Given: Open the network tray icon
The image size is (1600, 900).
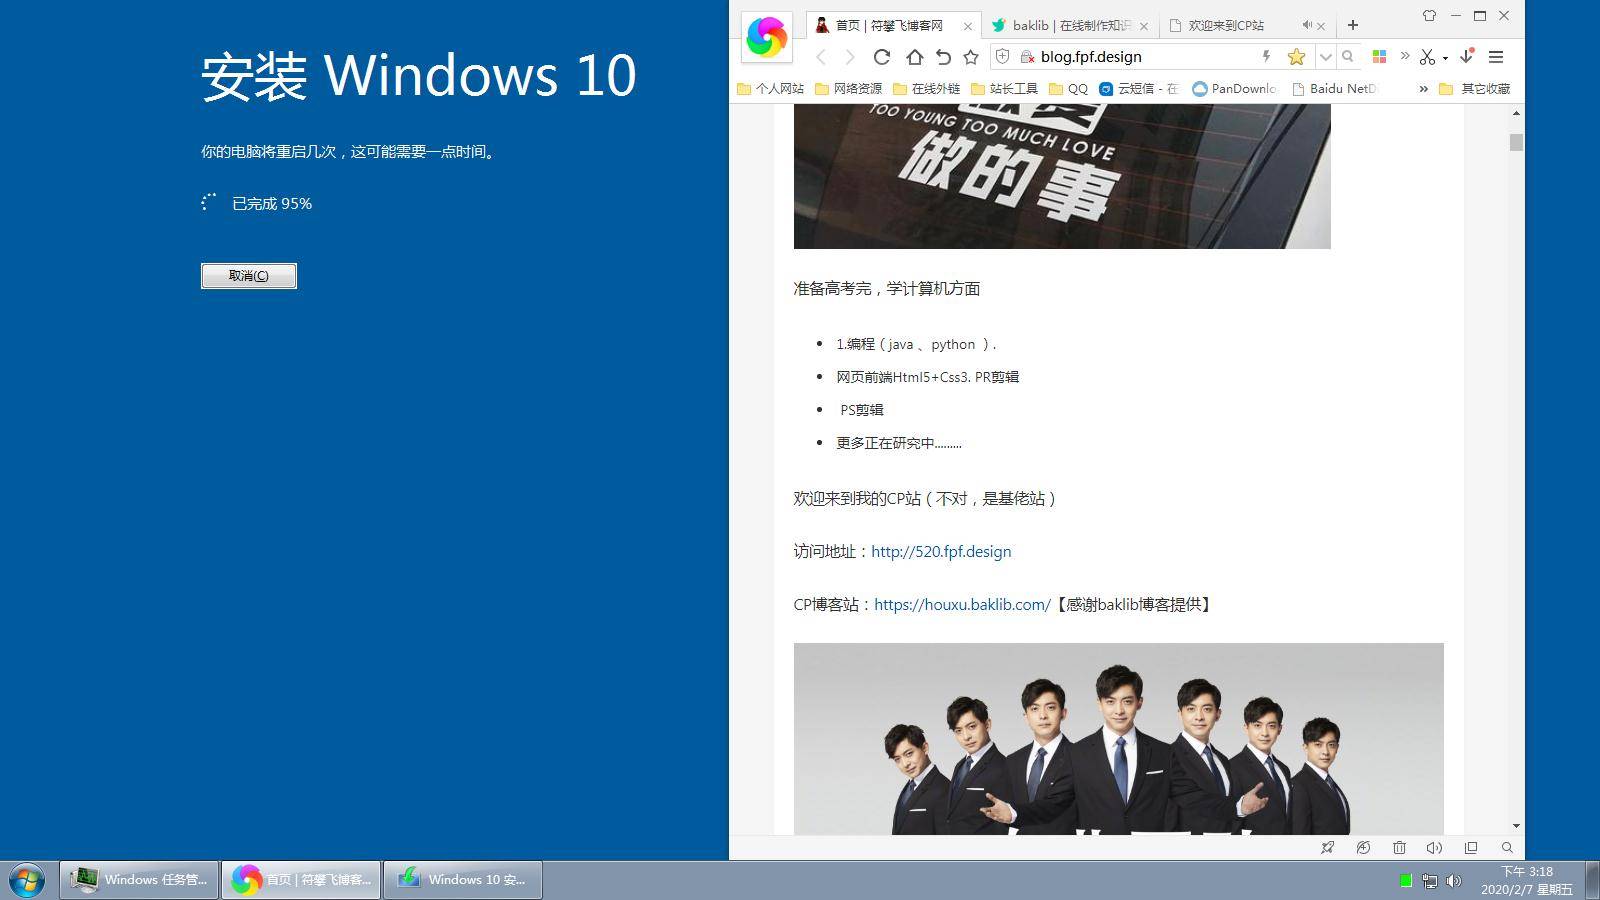Looking at the screenshot, I should coord(1430,881).
